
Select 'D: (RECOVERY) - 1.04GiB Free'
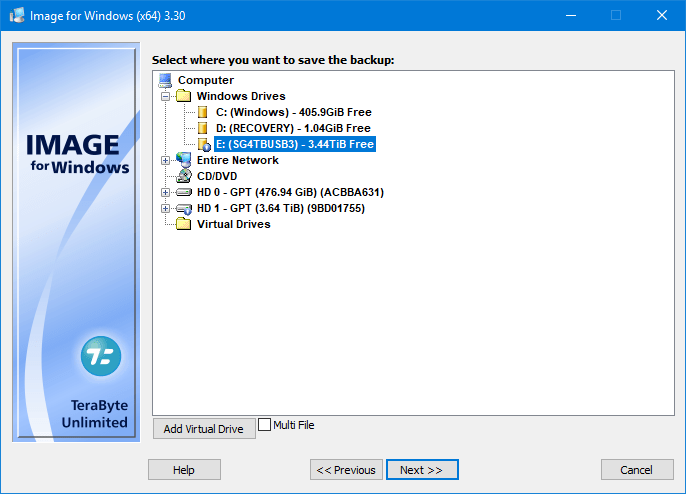tap(293, 128)
